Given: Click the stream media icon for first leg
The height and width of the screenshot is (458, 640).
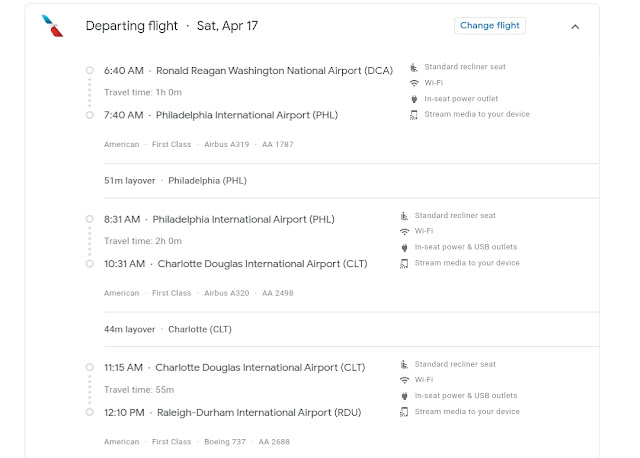Looking at the screenshot, I should (414, 115).
